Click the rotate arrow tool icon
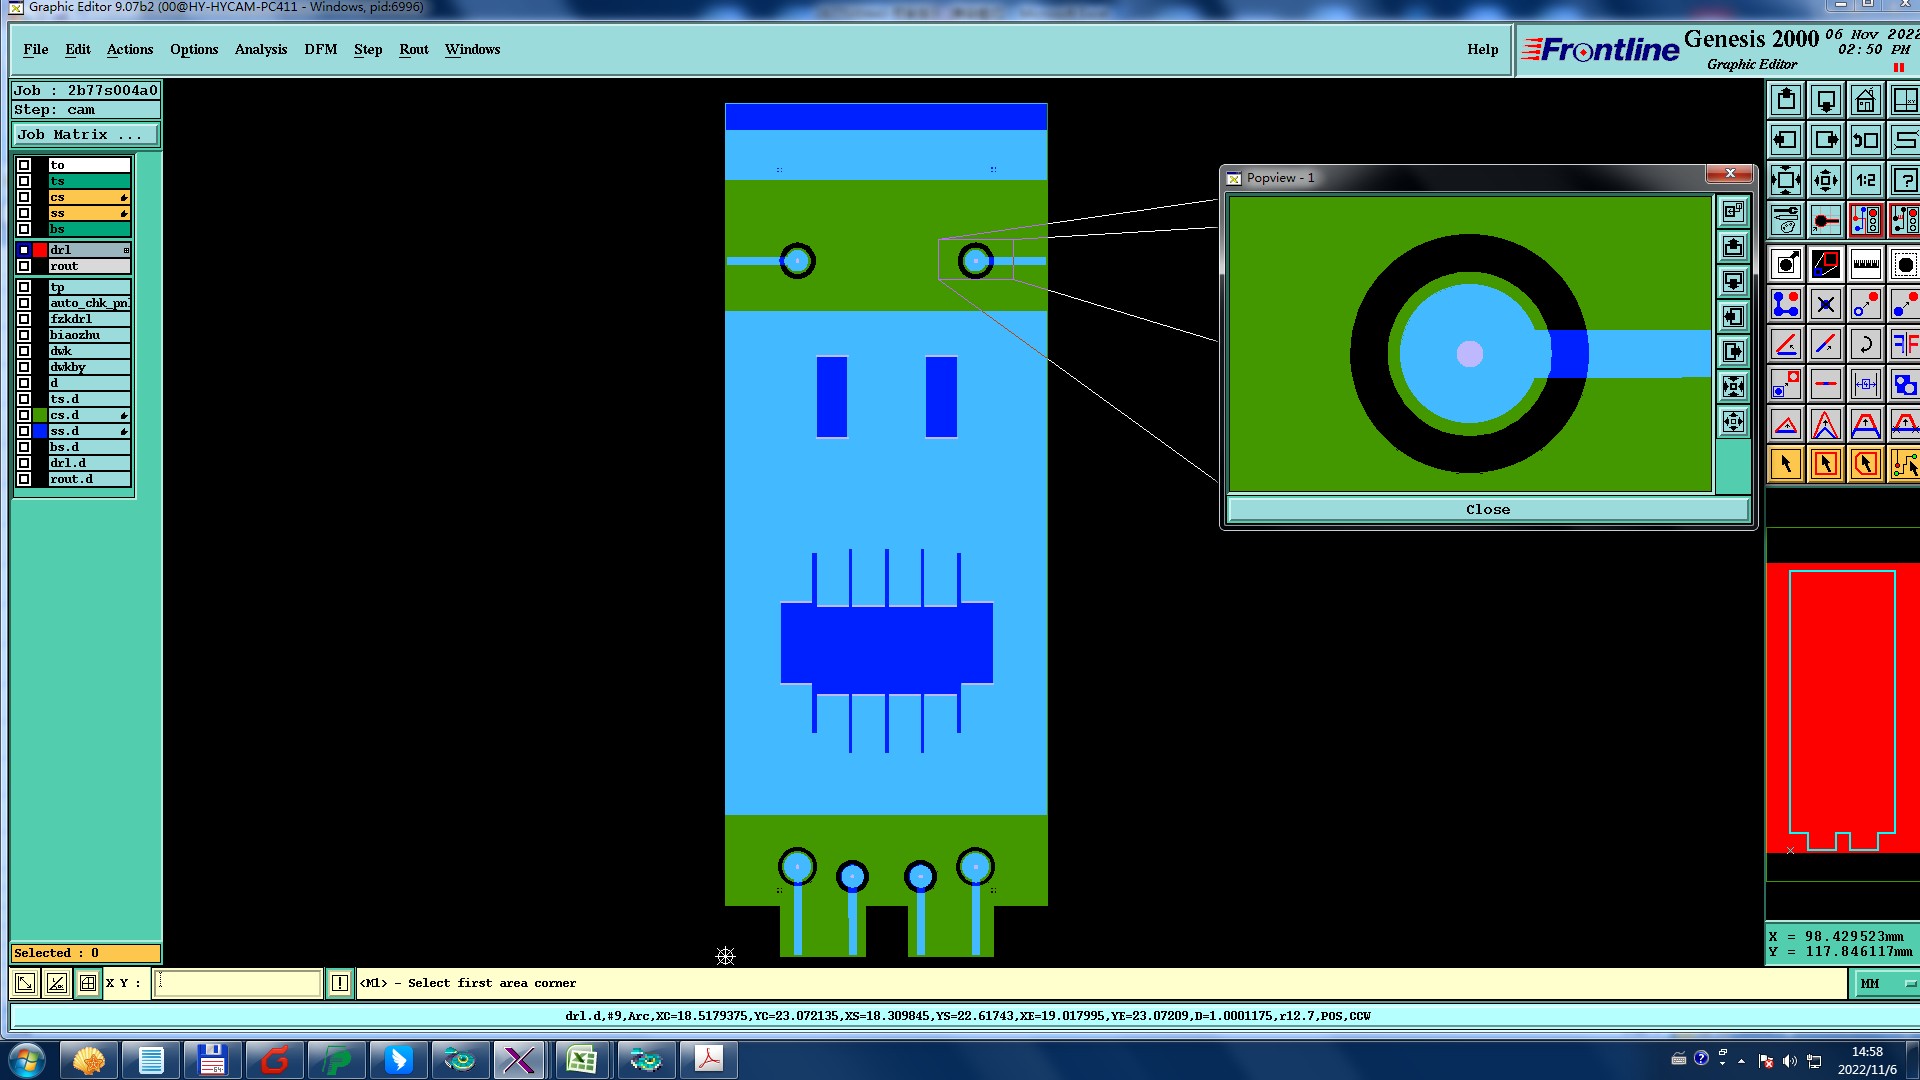The image size is (1920, 1080). (x=1865, y=345)
